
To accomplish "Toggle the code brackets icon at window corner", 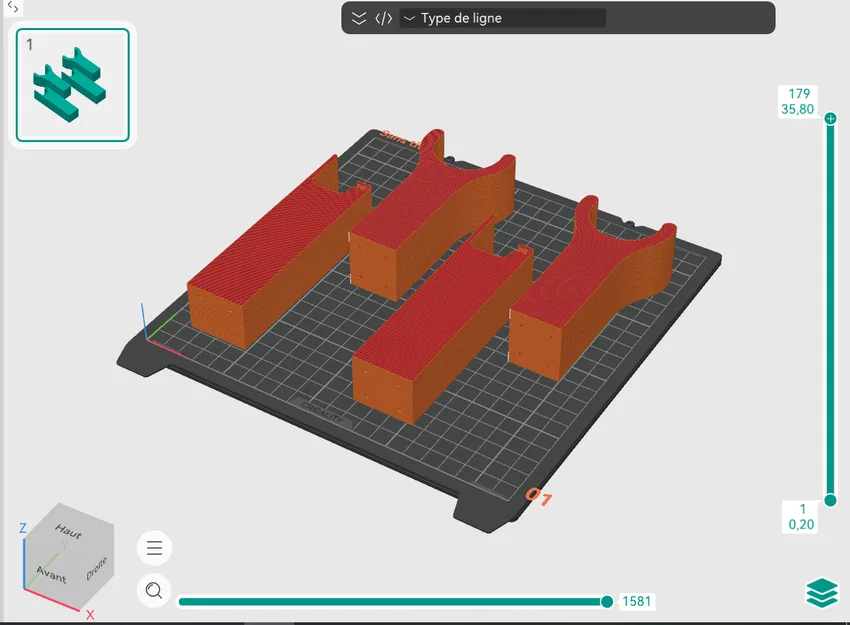I will [12, 8].
